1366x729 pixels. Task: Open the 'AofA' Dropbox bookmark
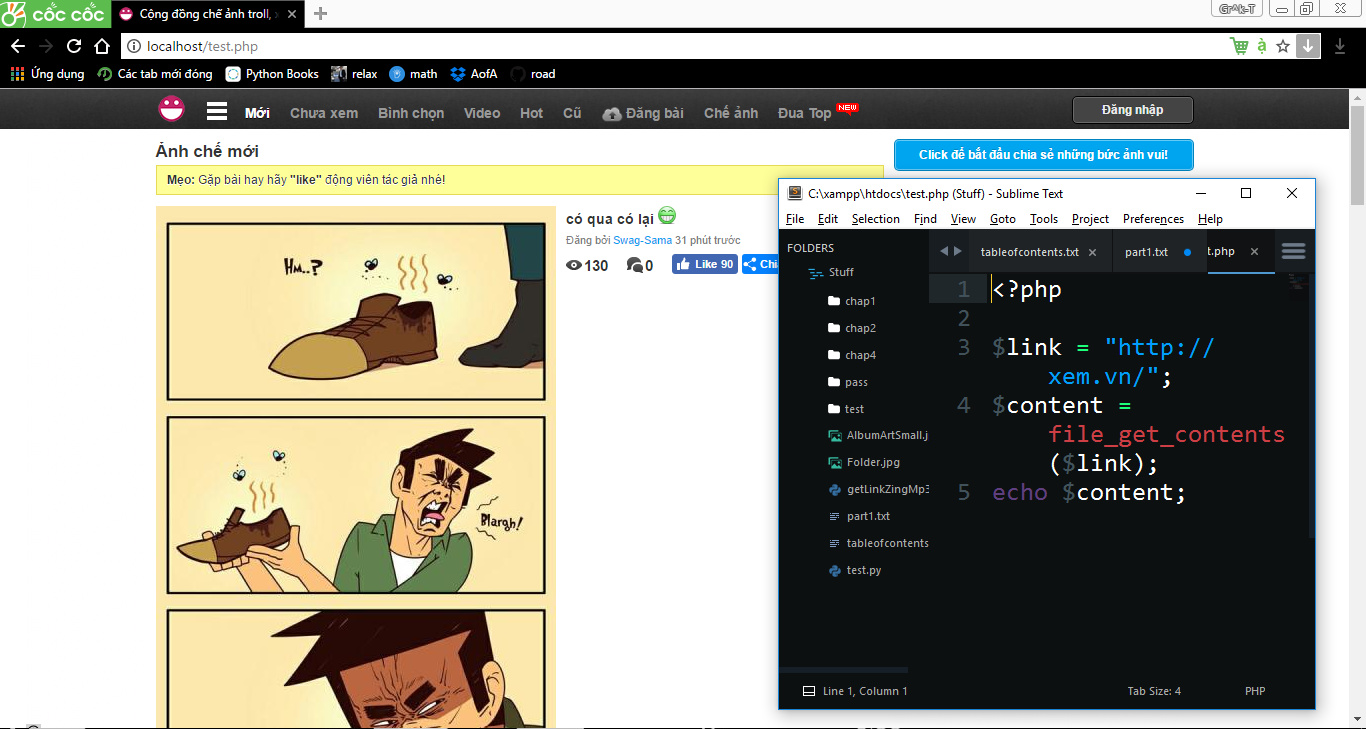[474, 74]
